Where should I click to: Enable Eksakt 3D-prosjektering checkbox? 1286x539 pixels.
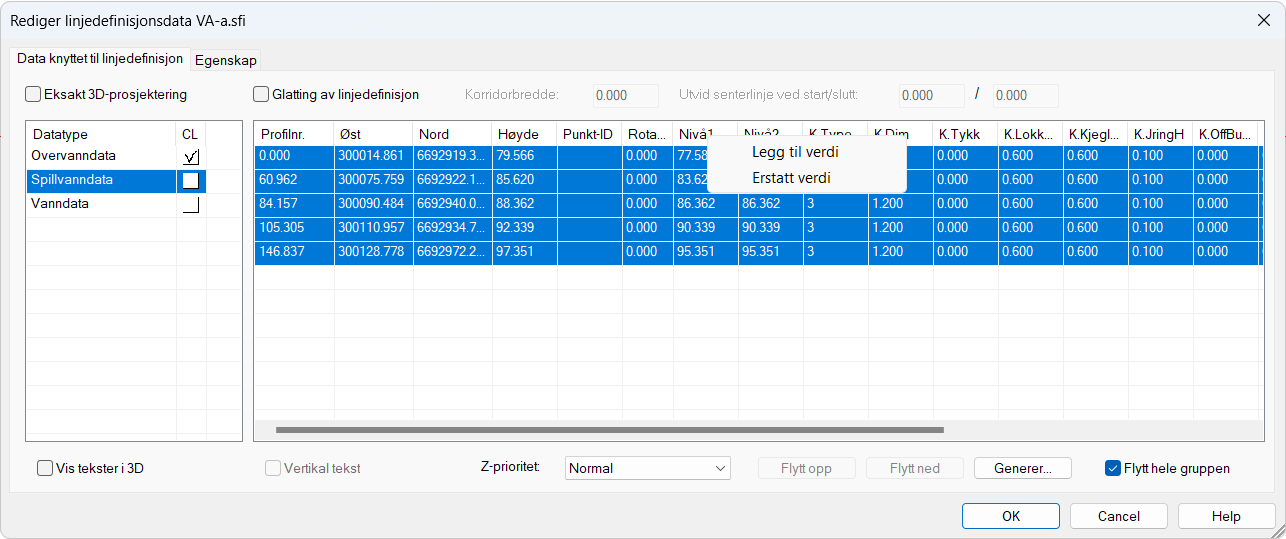click(34, 95)
